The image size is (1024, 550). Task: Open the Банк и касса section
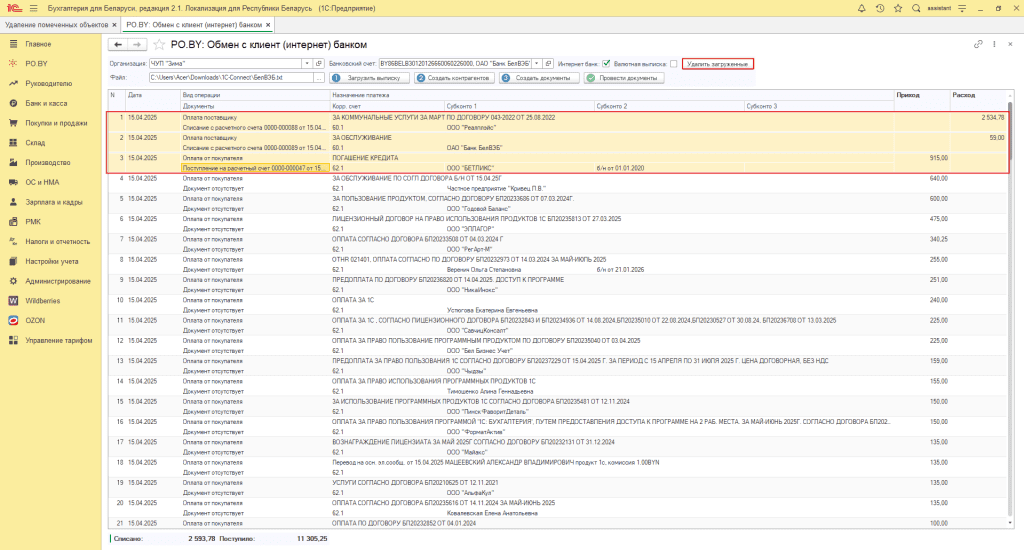(45, 103)
